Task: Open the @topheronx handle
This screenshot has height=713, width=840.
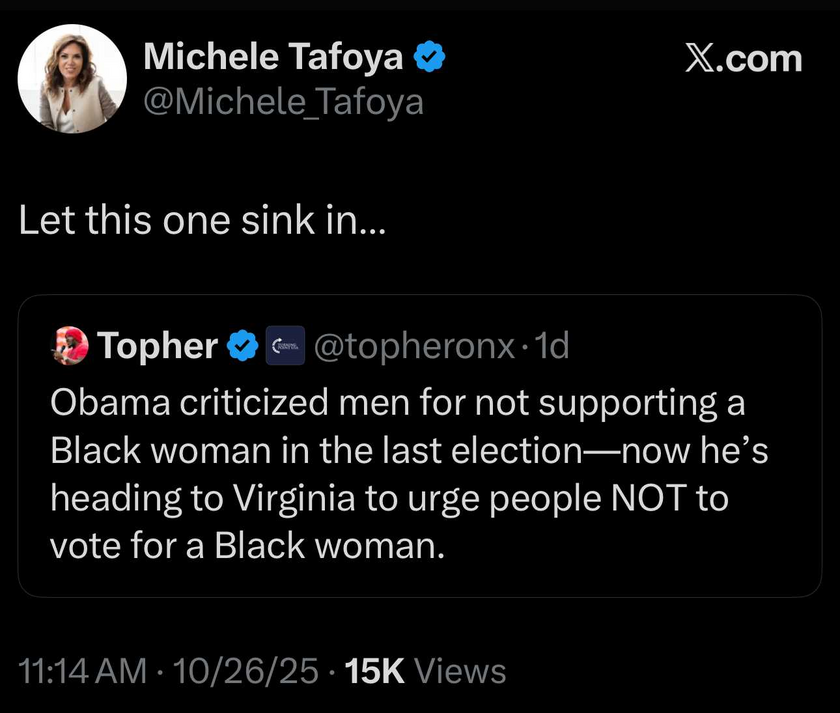Action: [x=415, y=346]
